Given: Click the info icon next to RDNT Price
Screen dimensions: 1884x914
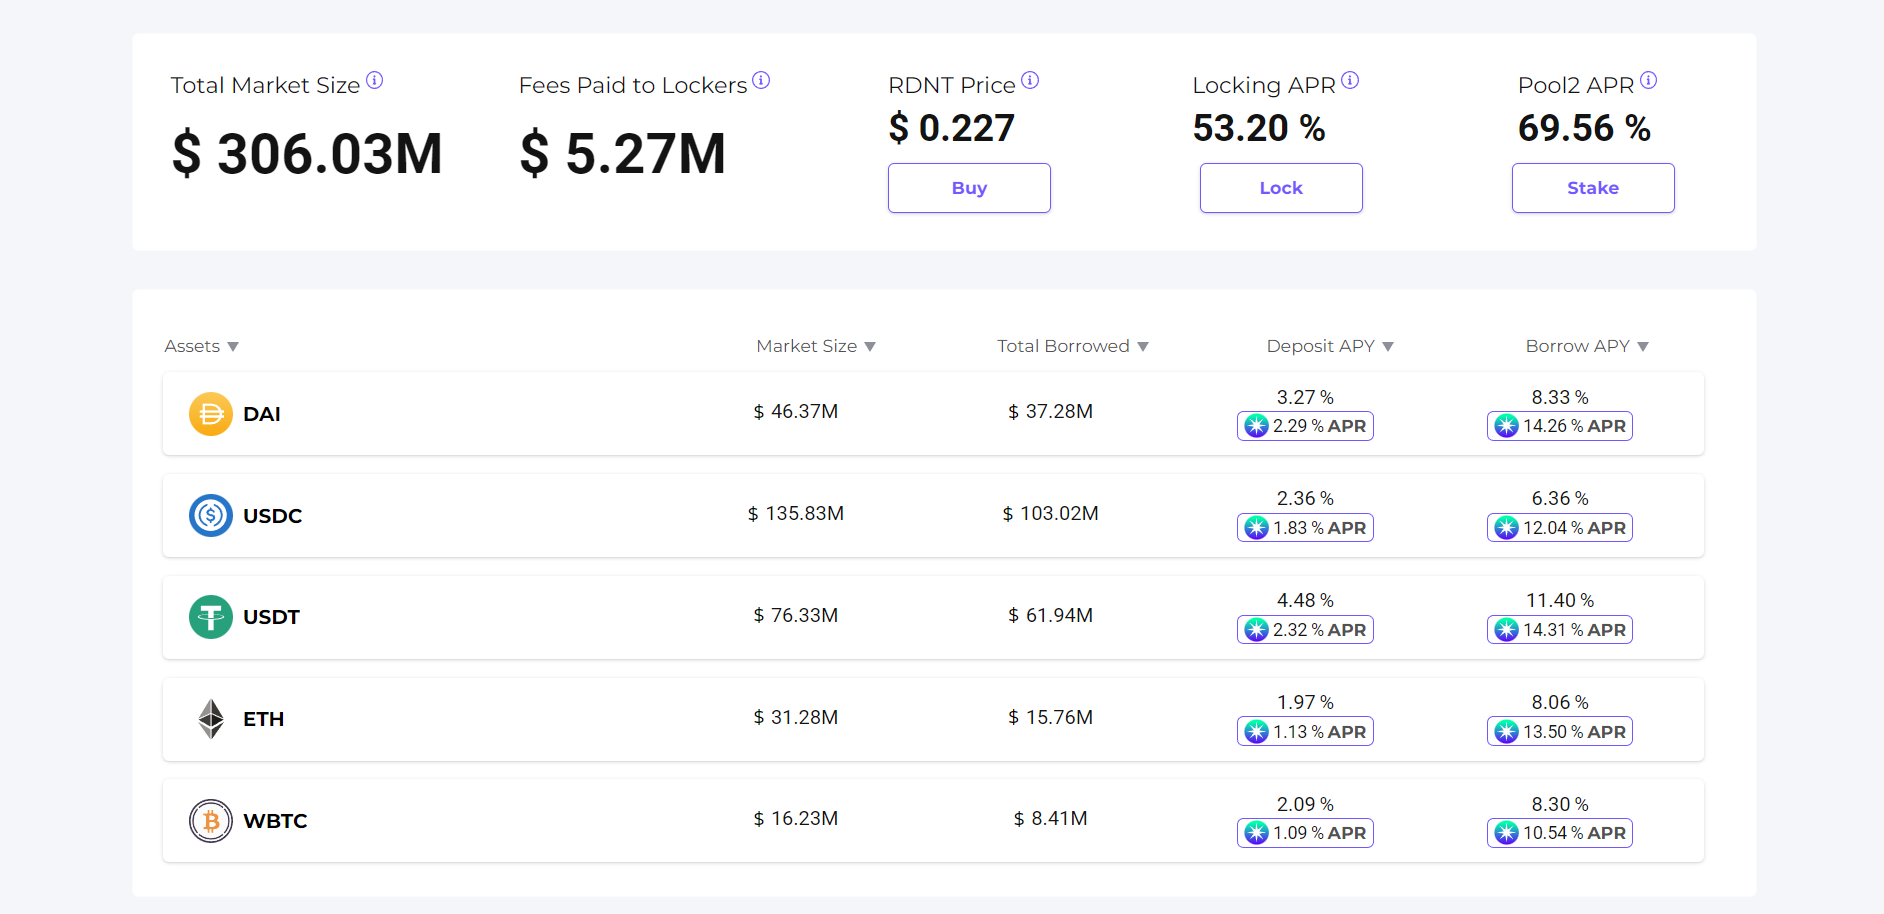Looking at the screenshot, I should click(x=1030, y=80).
